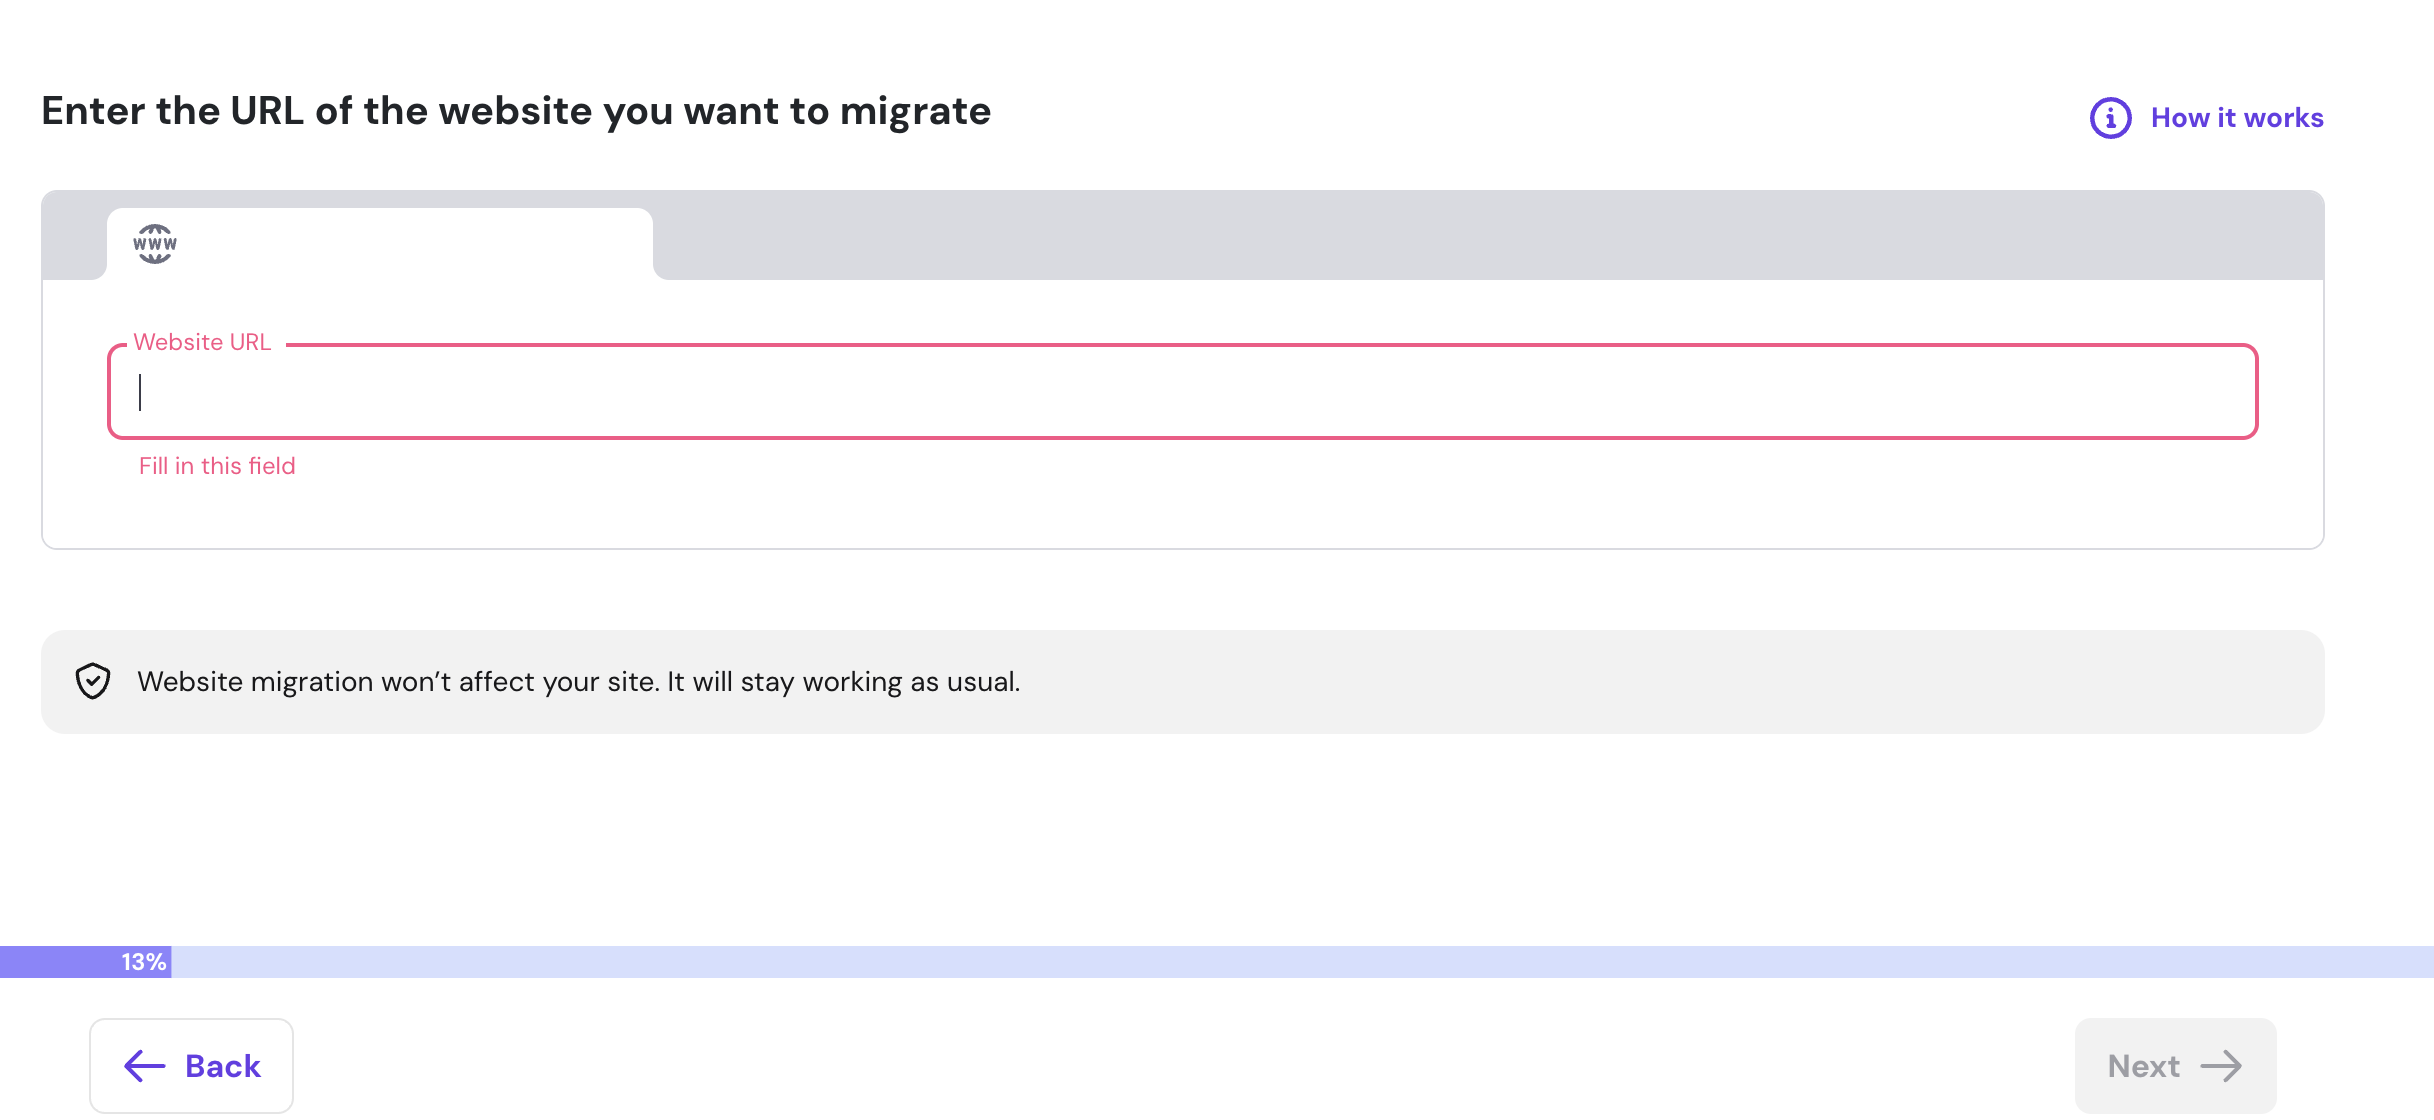Click the 13% progress label
Screen dimensions: 2434x1120
point(144,962)
